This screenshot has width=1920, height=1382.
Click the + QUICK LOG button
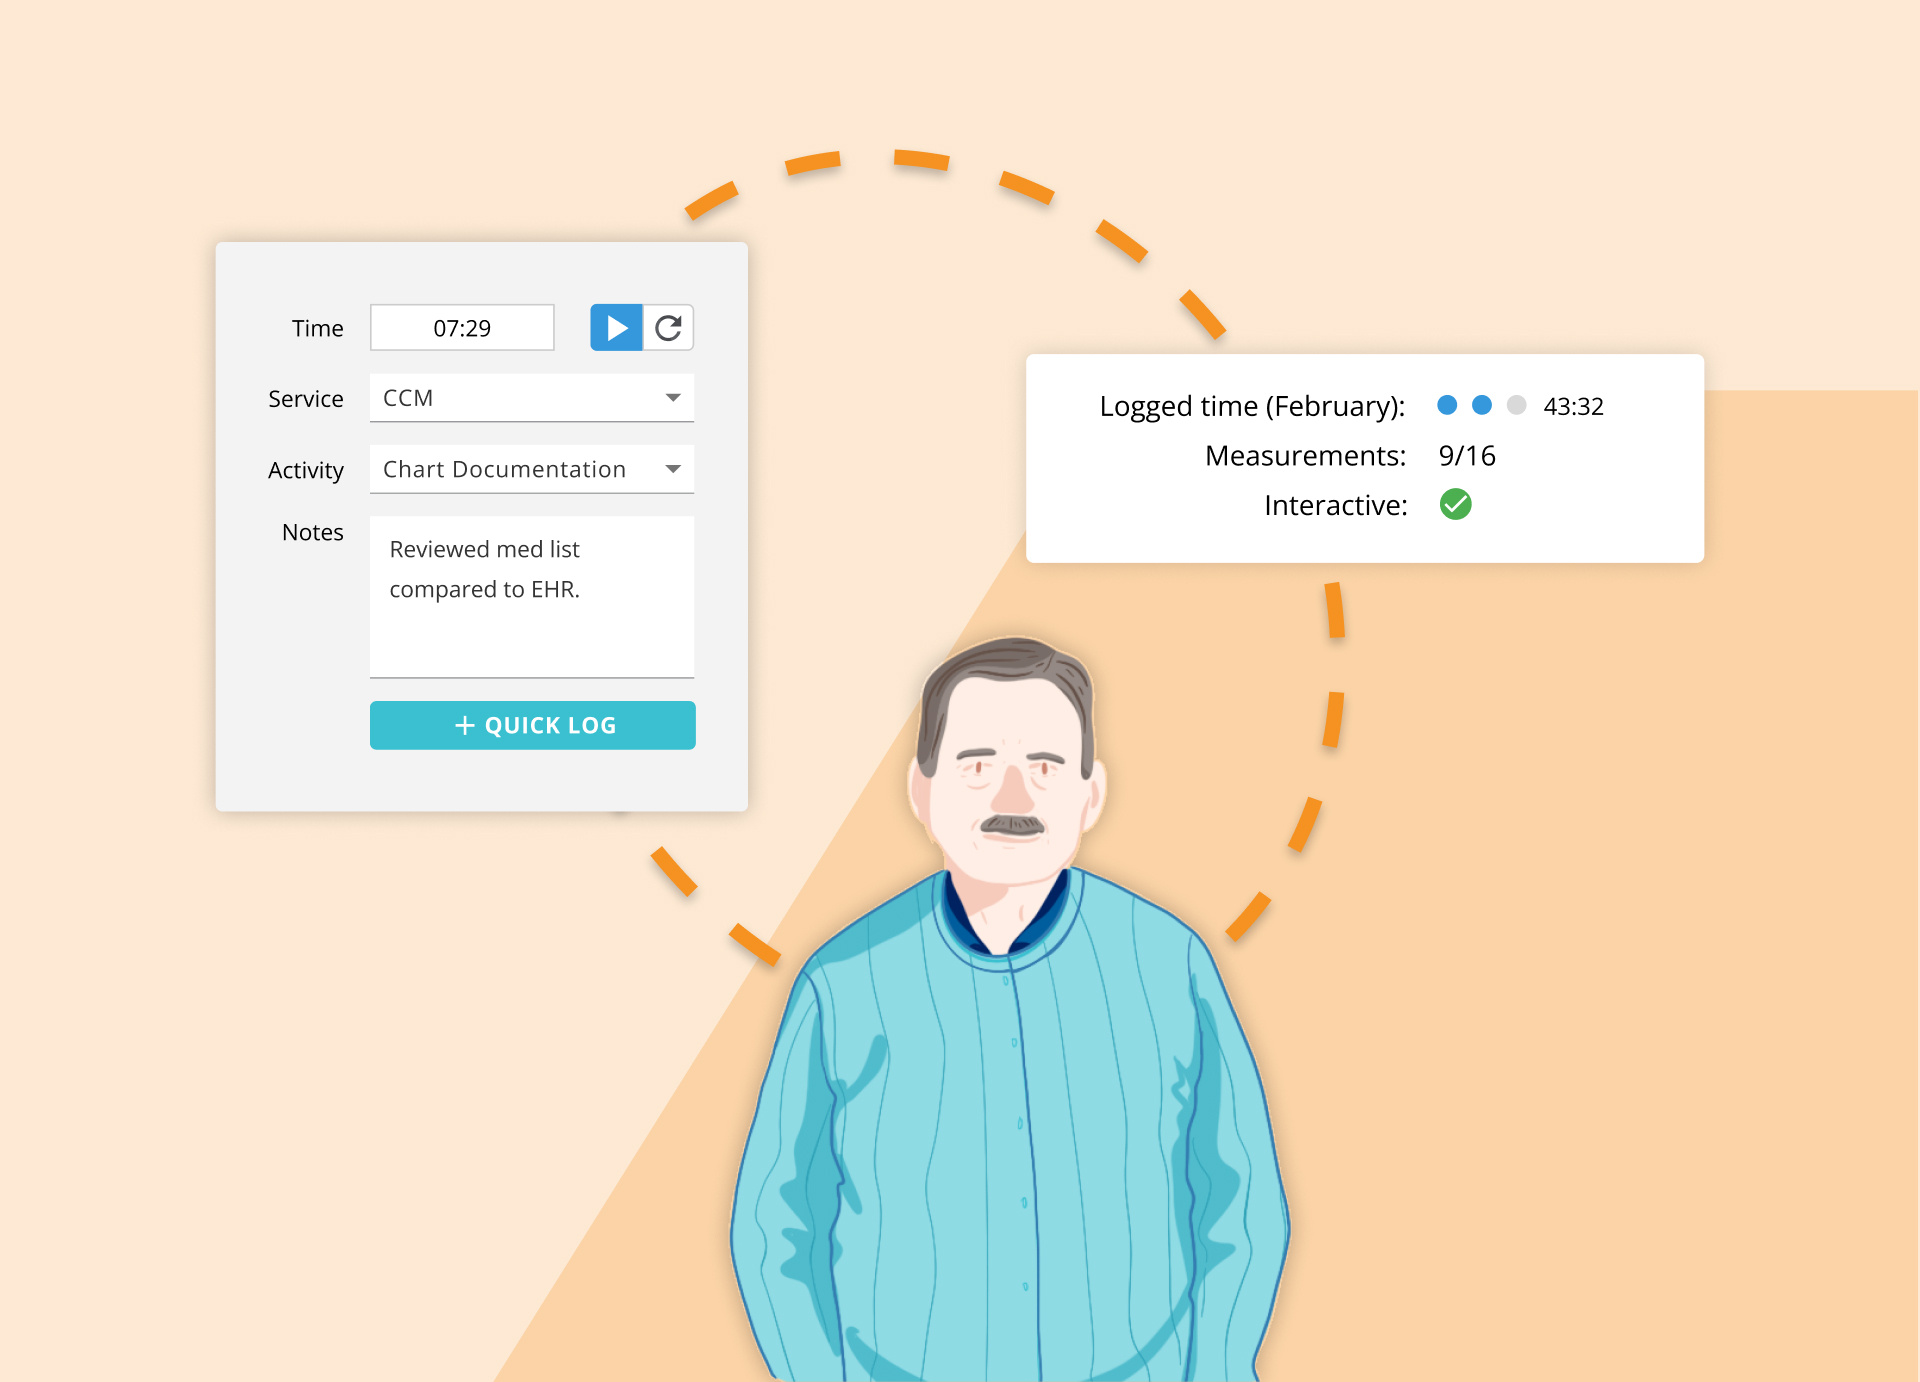[x=534, y=725]
